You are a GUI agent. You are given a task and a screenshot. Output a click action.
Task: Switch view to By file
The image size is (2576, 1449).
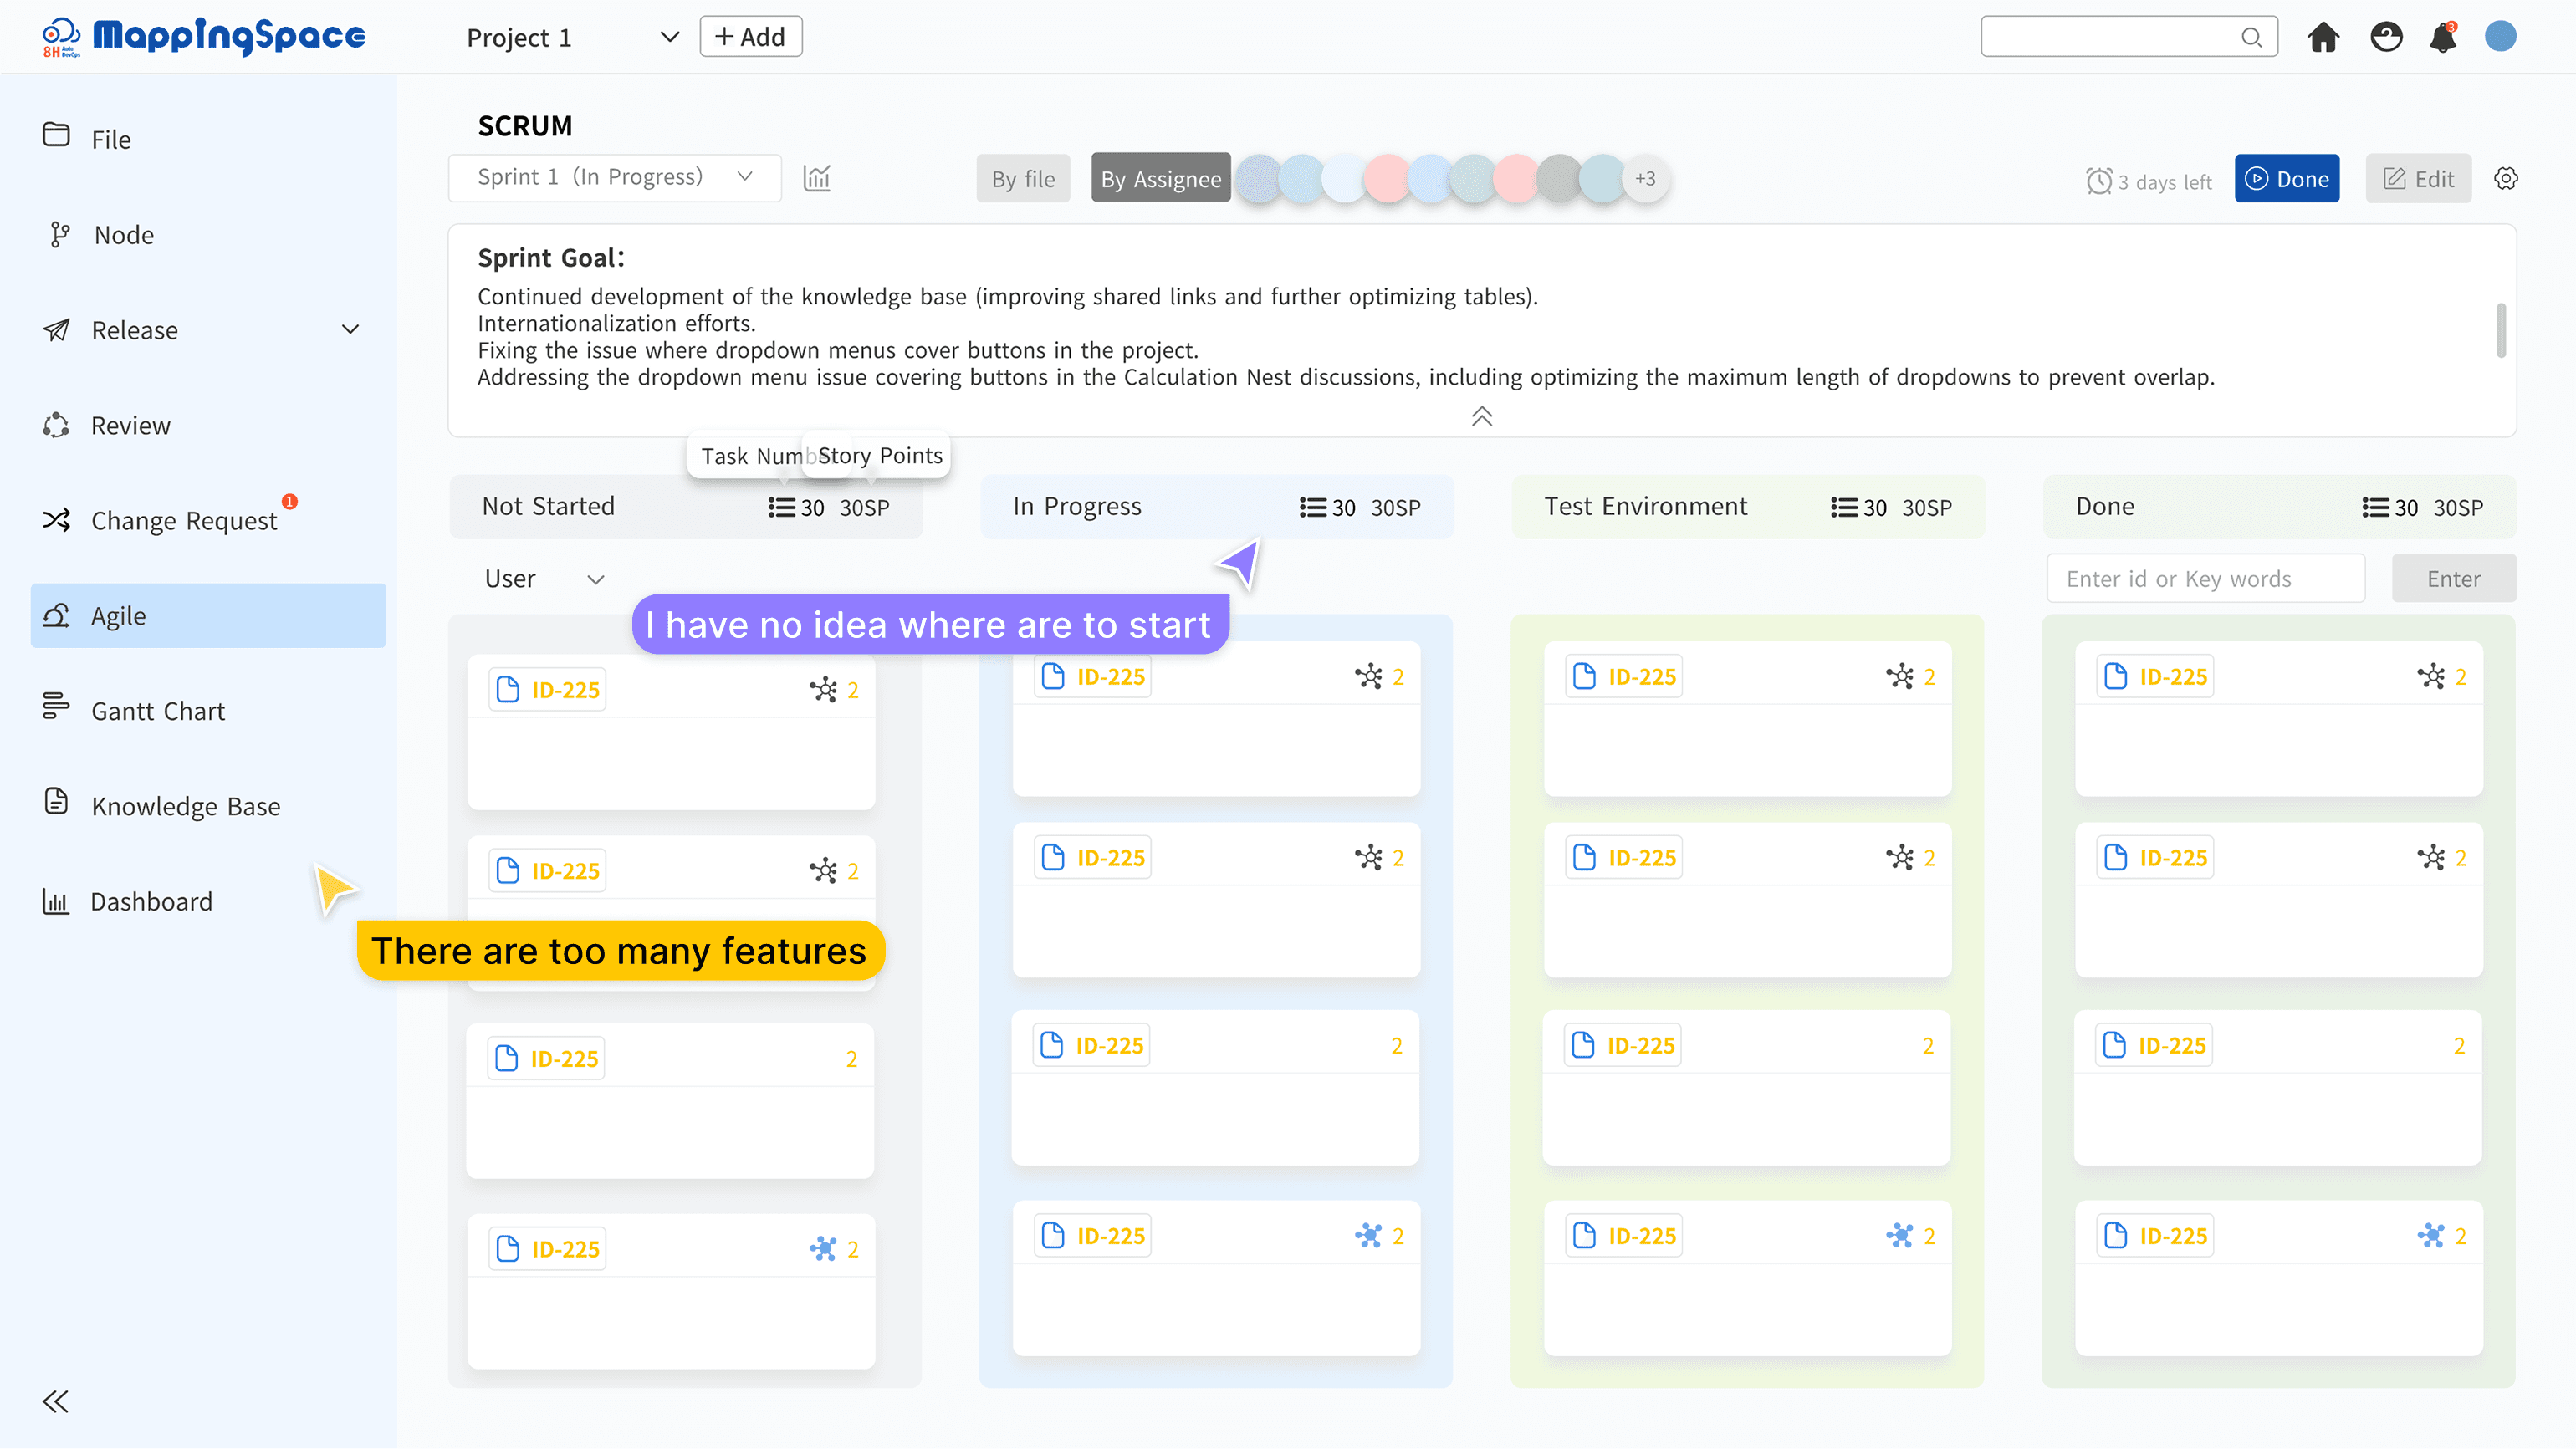tap(1023, 179)
